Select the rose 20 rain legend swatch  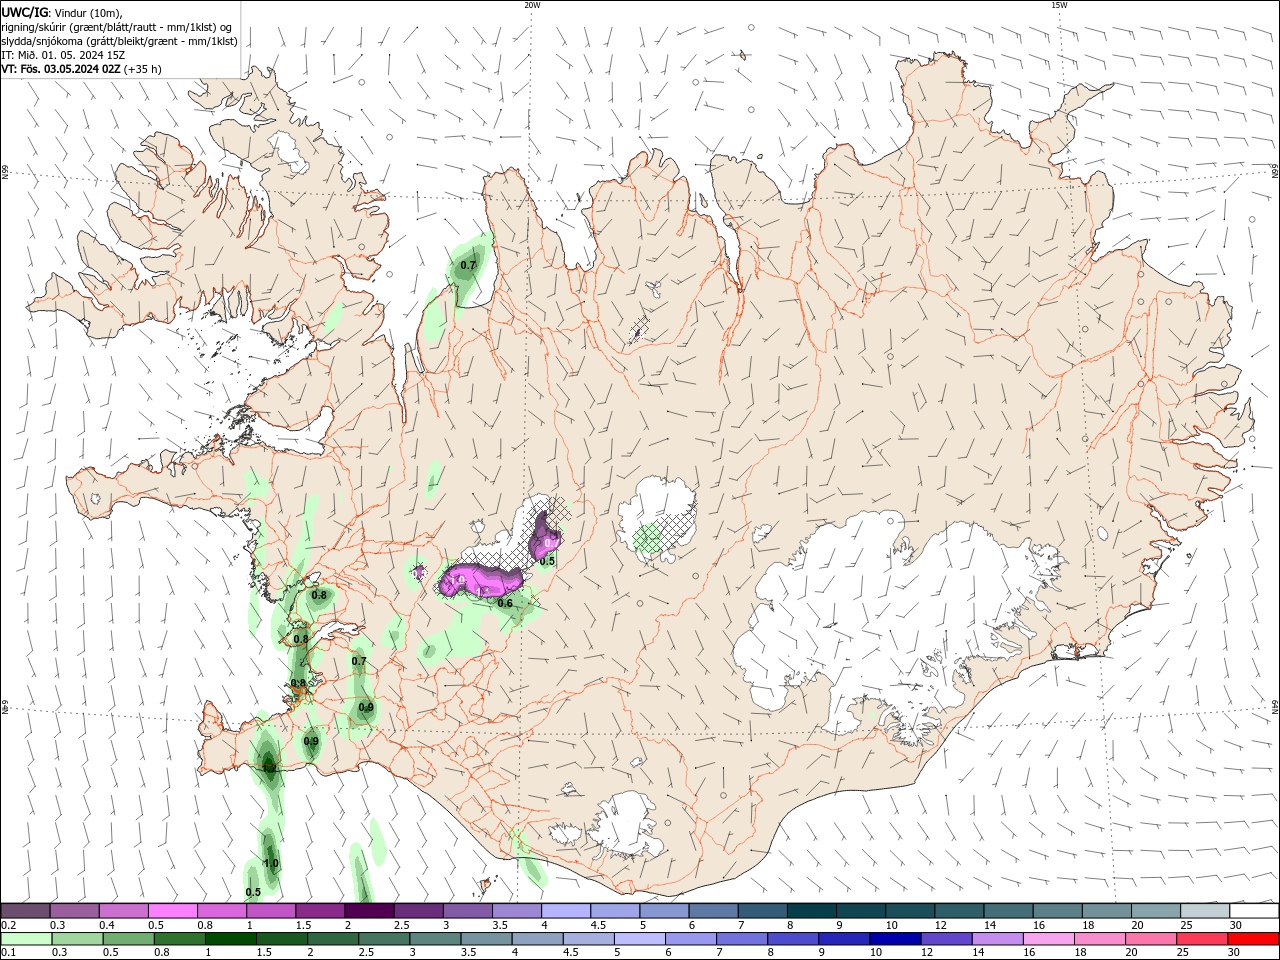coord(1150,939)
